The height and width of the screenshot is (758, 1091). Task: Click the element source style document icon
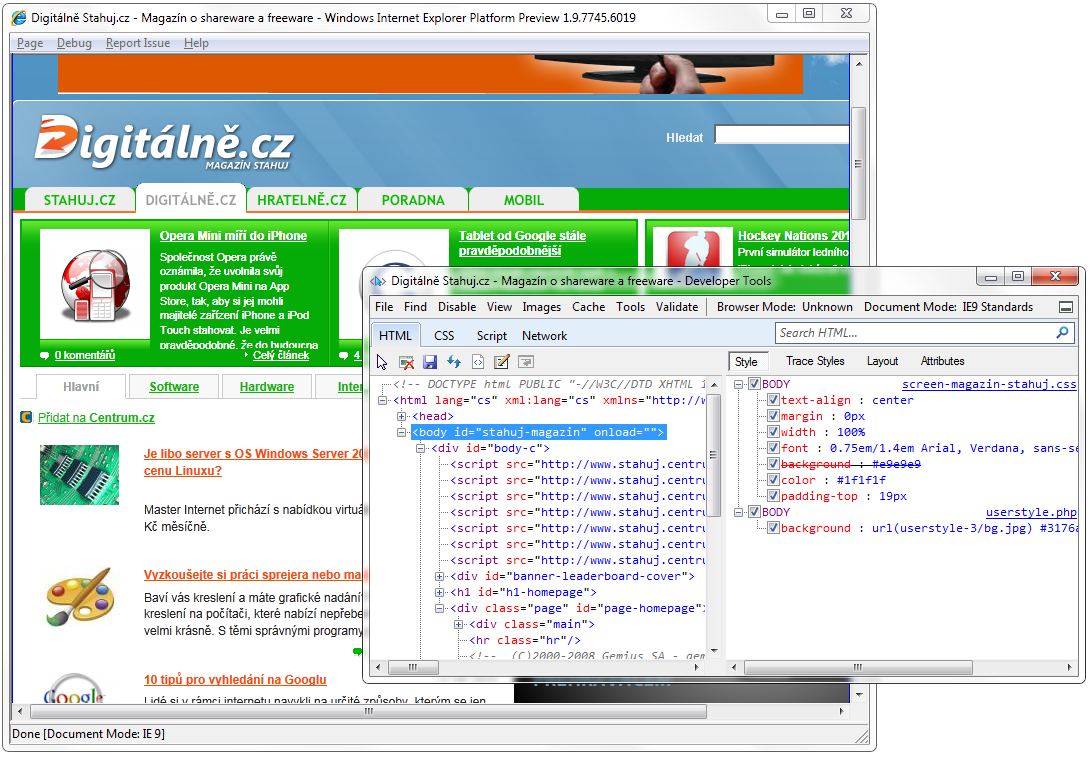pos(478,362)
